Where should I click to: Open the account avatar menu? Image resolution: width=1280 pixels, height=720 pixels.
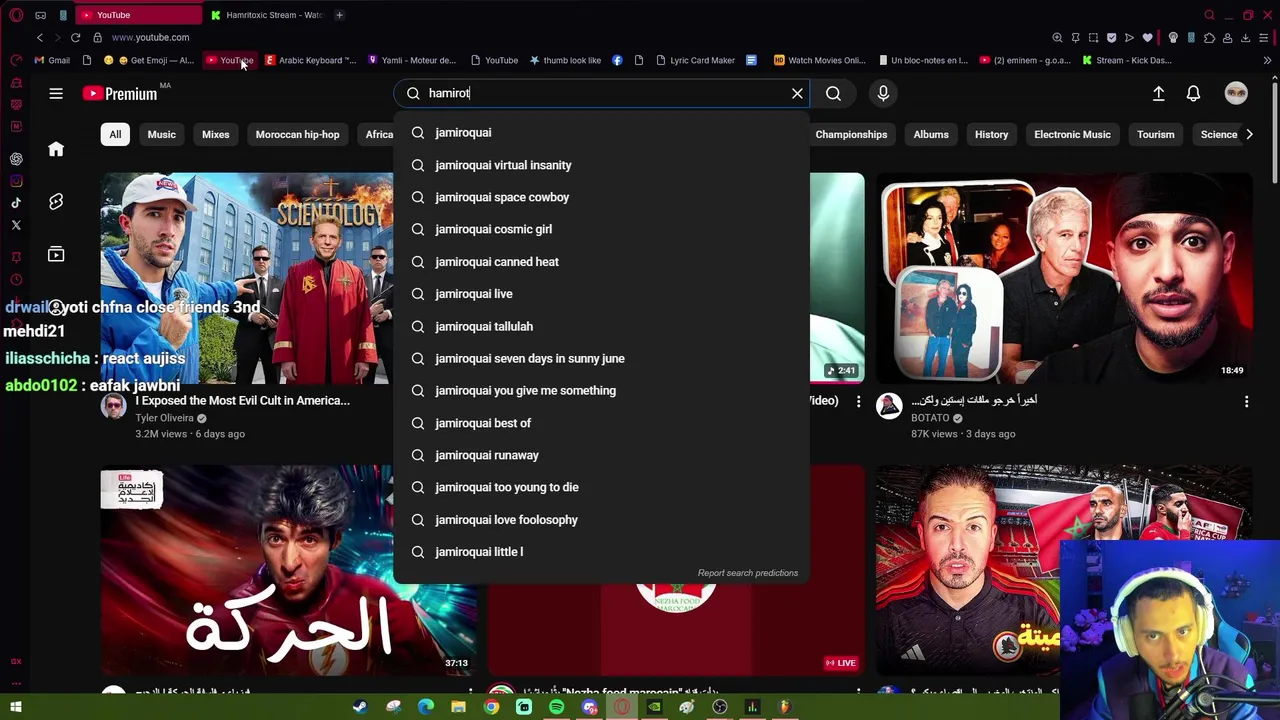(x=1236, y=93)
